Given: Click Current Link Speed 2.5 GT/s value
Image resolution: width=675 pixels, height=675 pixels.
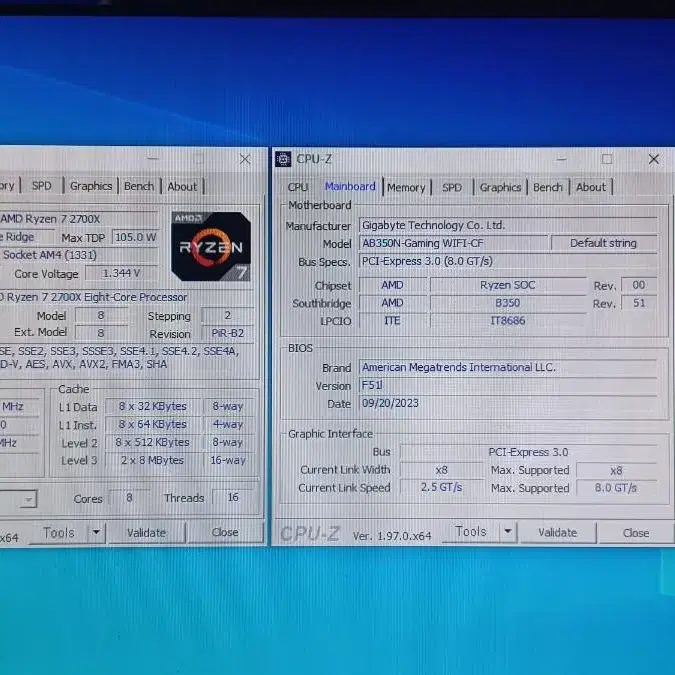Looking at the screenshot, I should coord(442,487).
